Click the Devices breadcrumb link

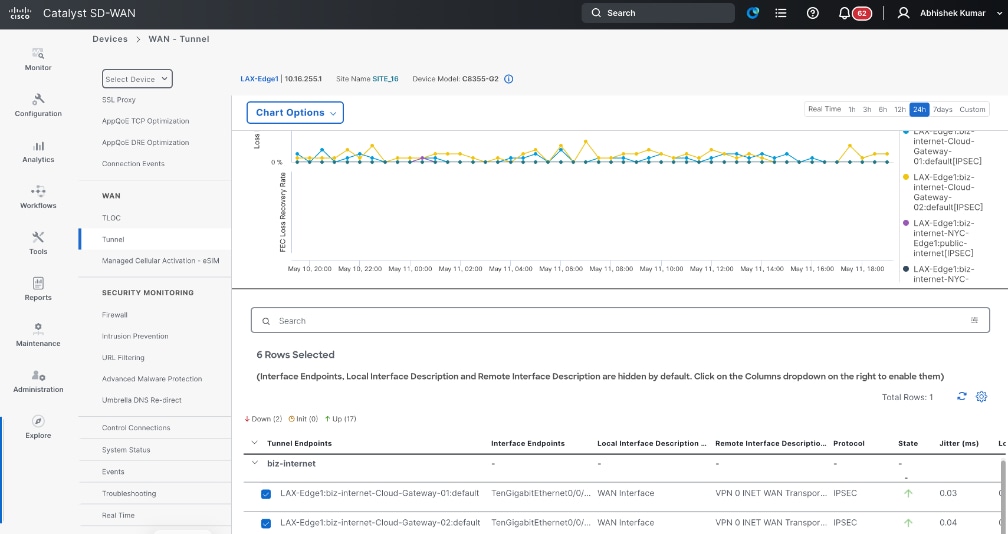click(x=110, y=39)
